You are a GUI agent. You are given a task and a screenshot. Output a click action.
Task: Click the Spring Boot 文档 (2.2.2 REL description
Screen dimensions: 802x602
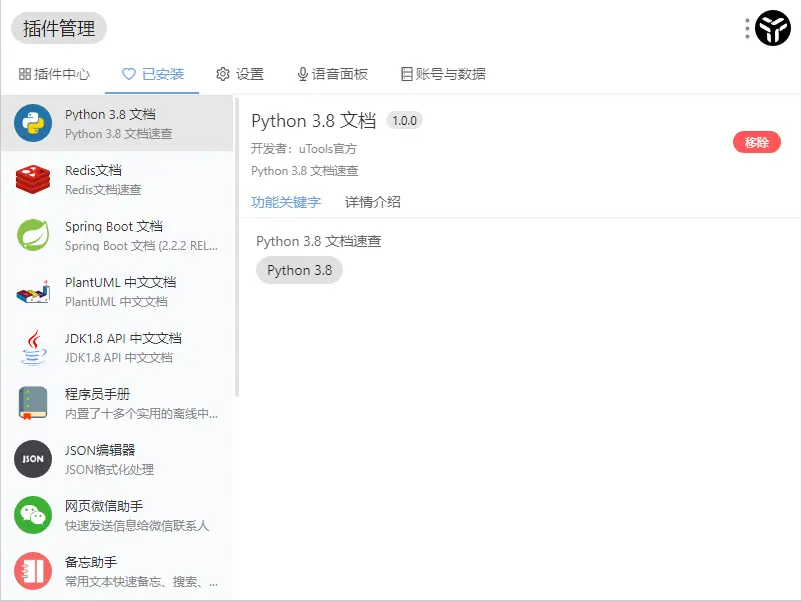point(141,246)
